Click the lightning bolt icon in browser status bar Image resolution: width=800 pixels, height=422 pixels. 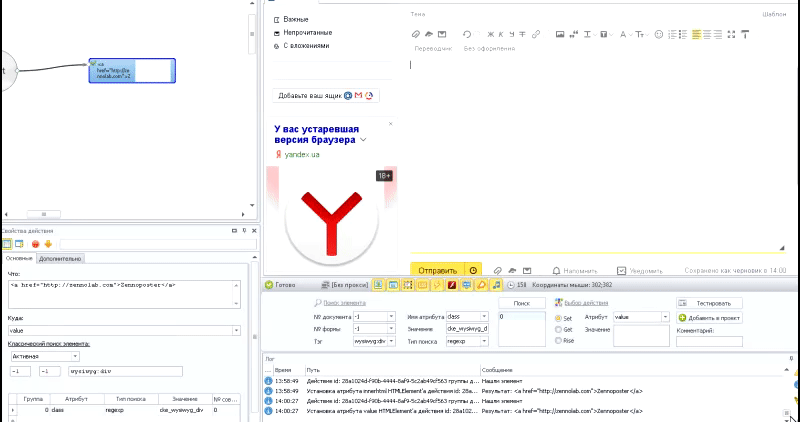point(437,285)
